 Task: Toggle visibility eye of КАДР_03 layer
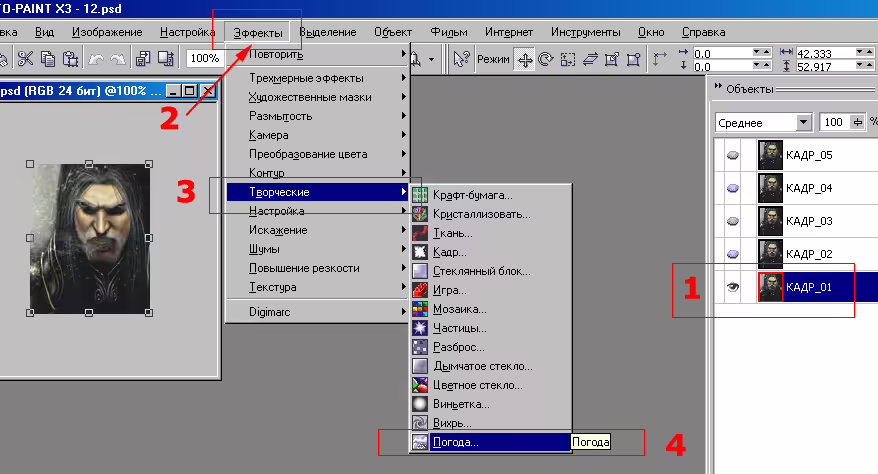click(x=732, y=221)
